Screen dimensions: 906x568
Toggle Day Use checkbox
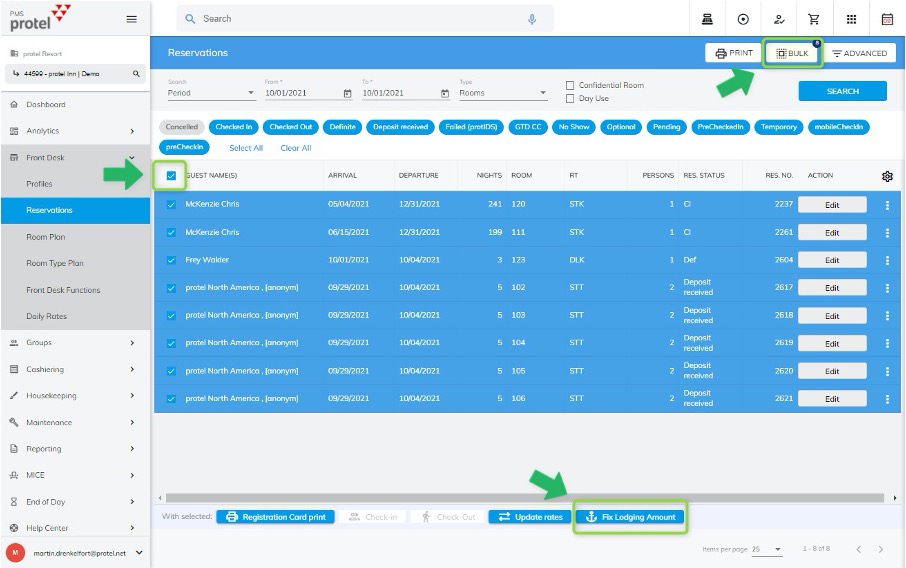(570, 99)
